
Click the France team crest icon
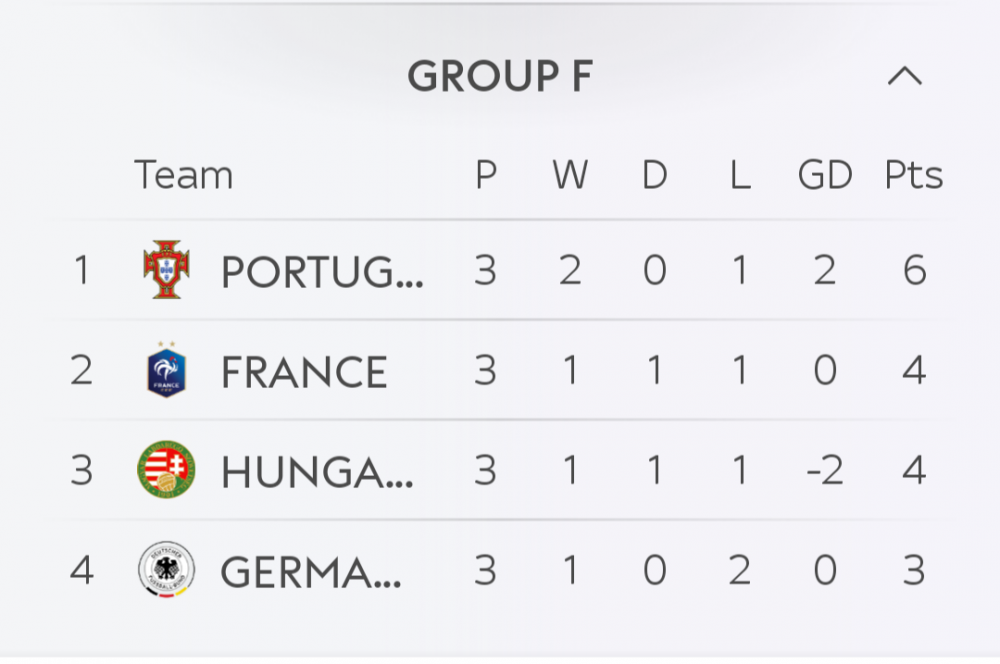pyautogui.click(x=166, y=370)
